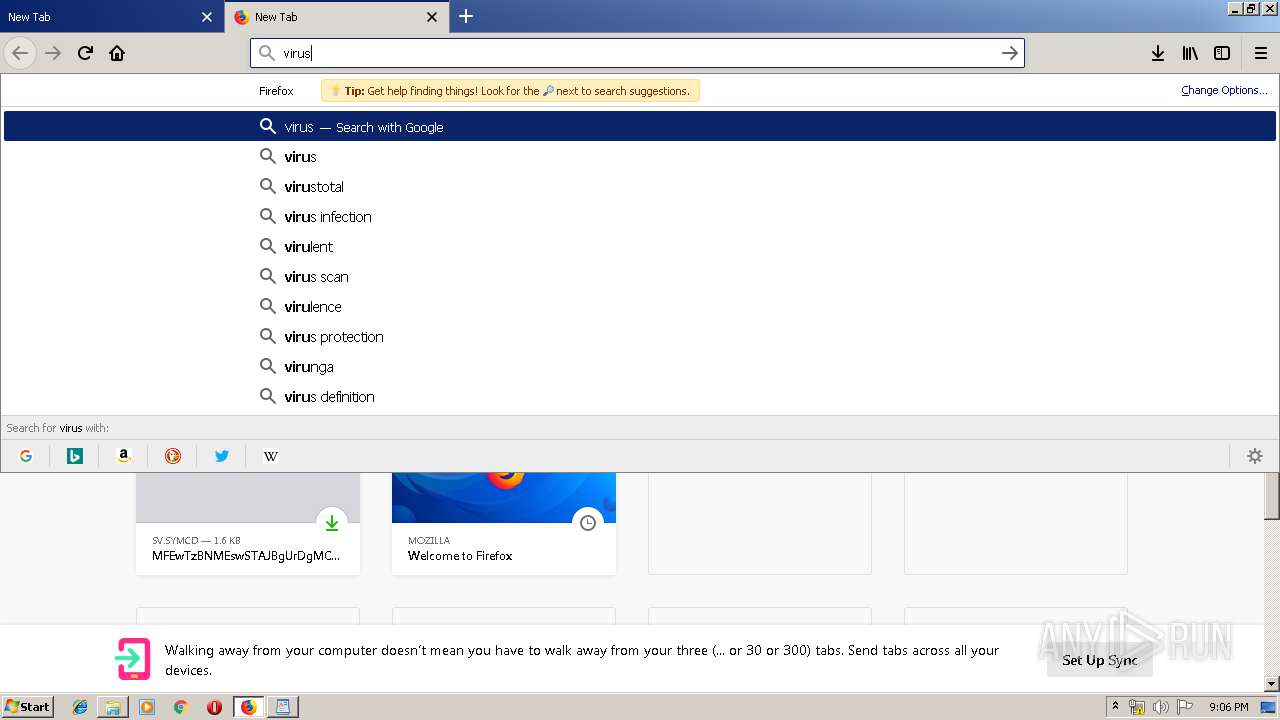The width and height of the screenshot is (1280, 720).
Task: Click the forward navigation arrow
Action: point(53,53)
